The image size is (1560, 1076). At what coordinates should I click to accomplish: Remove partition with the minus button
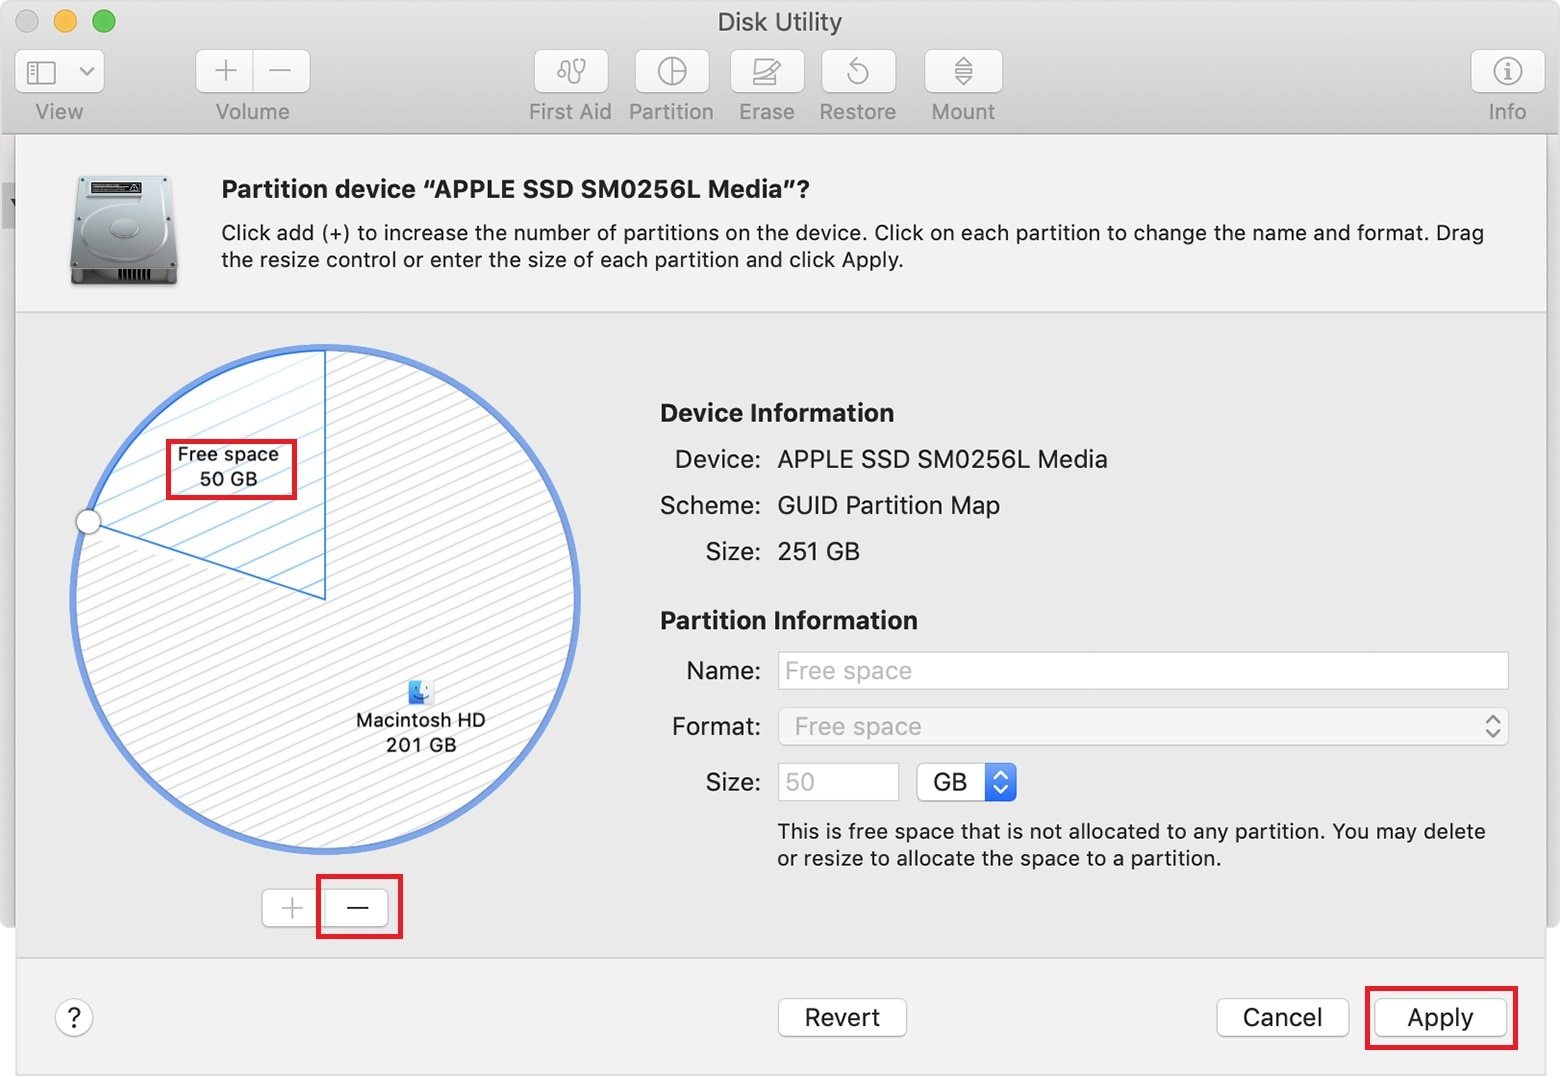[x=358, y=908]
